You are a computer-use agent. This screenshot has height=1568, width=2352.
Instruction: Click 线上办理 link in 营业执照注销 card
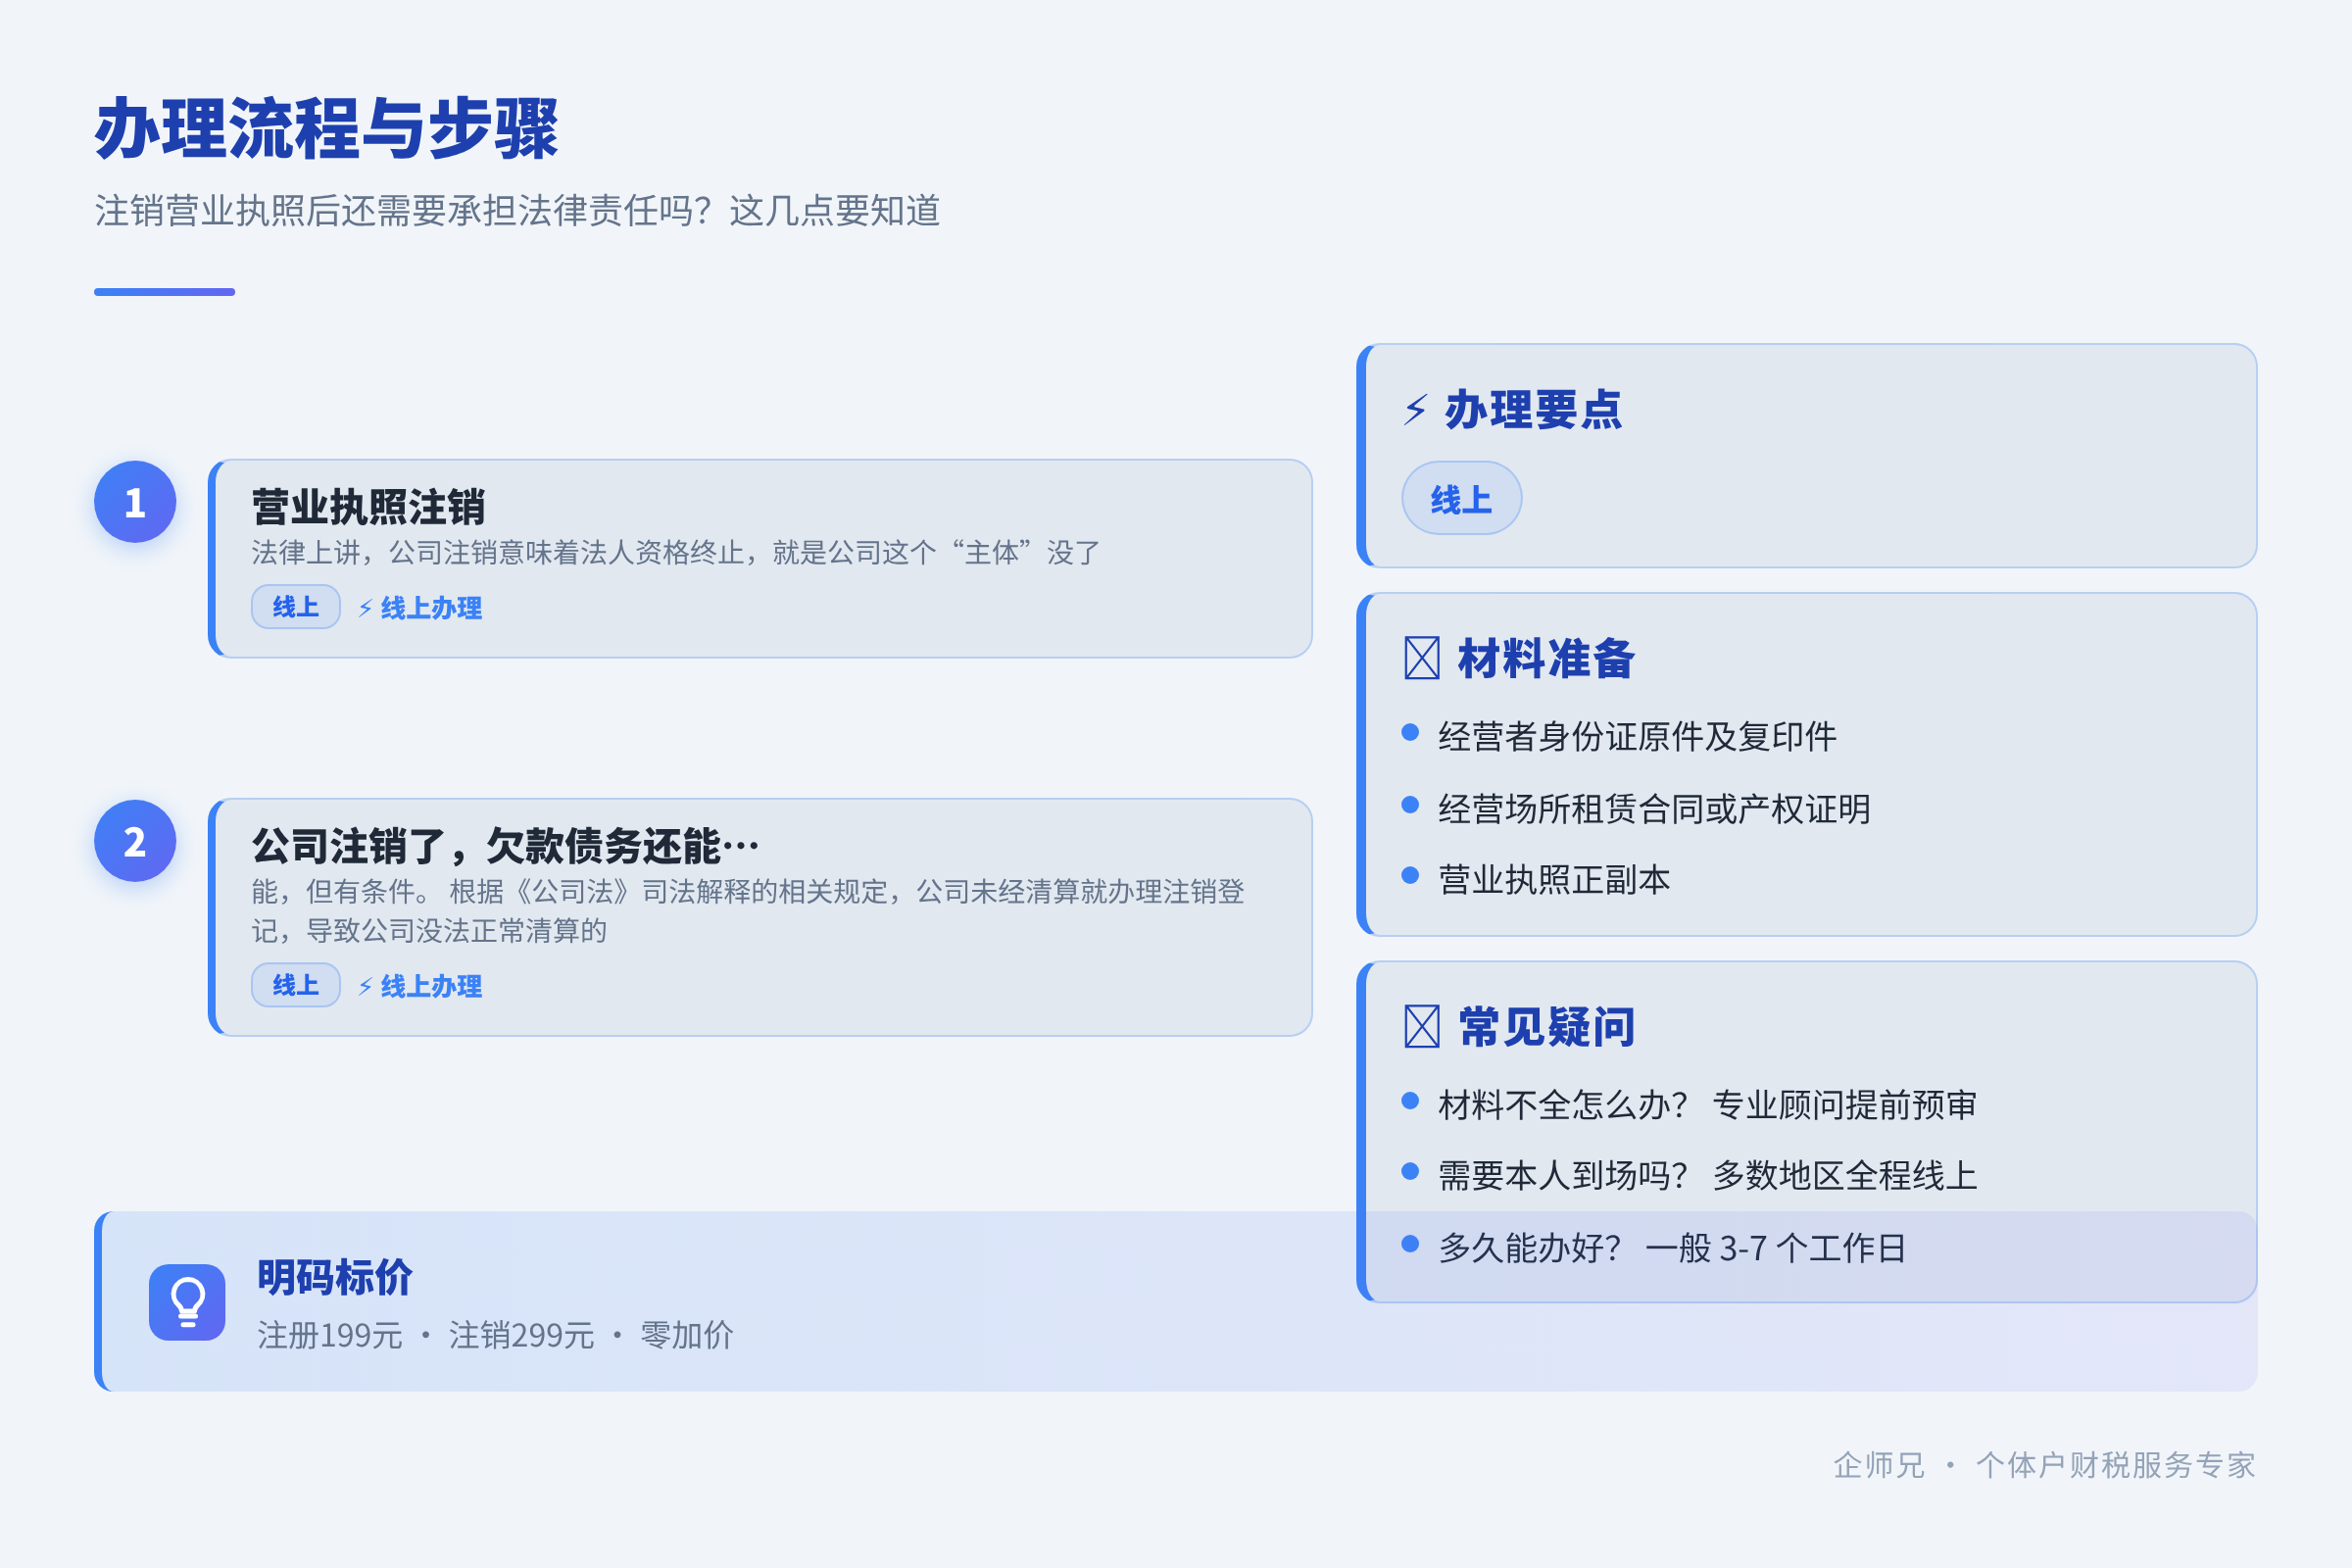point(420,608)
